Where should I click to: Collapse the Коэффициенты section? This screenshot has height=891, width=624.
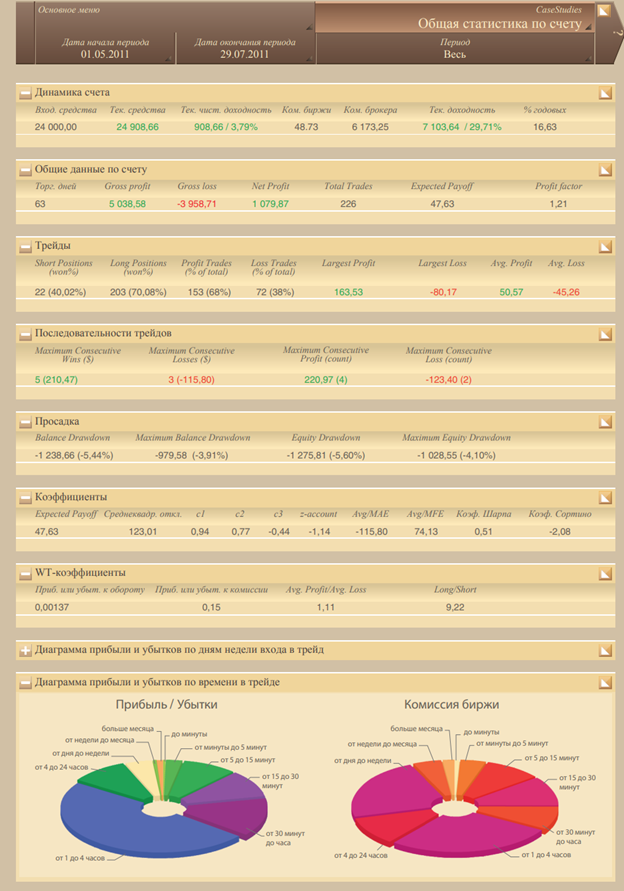[25, 498]
